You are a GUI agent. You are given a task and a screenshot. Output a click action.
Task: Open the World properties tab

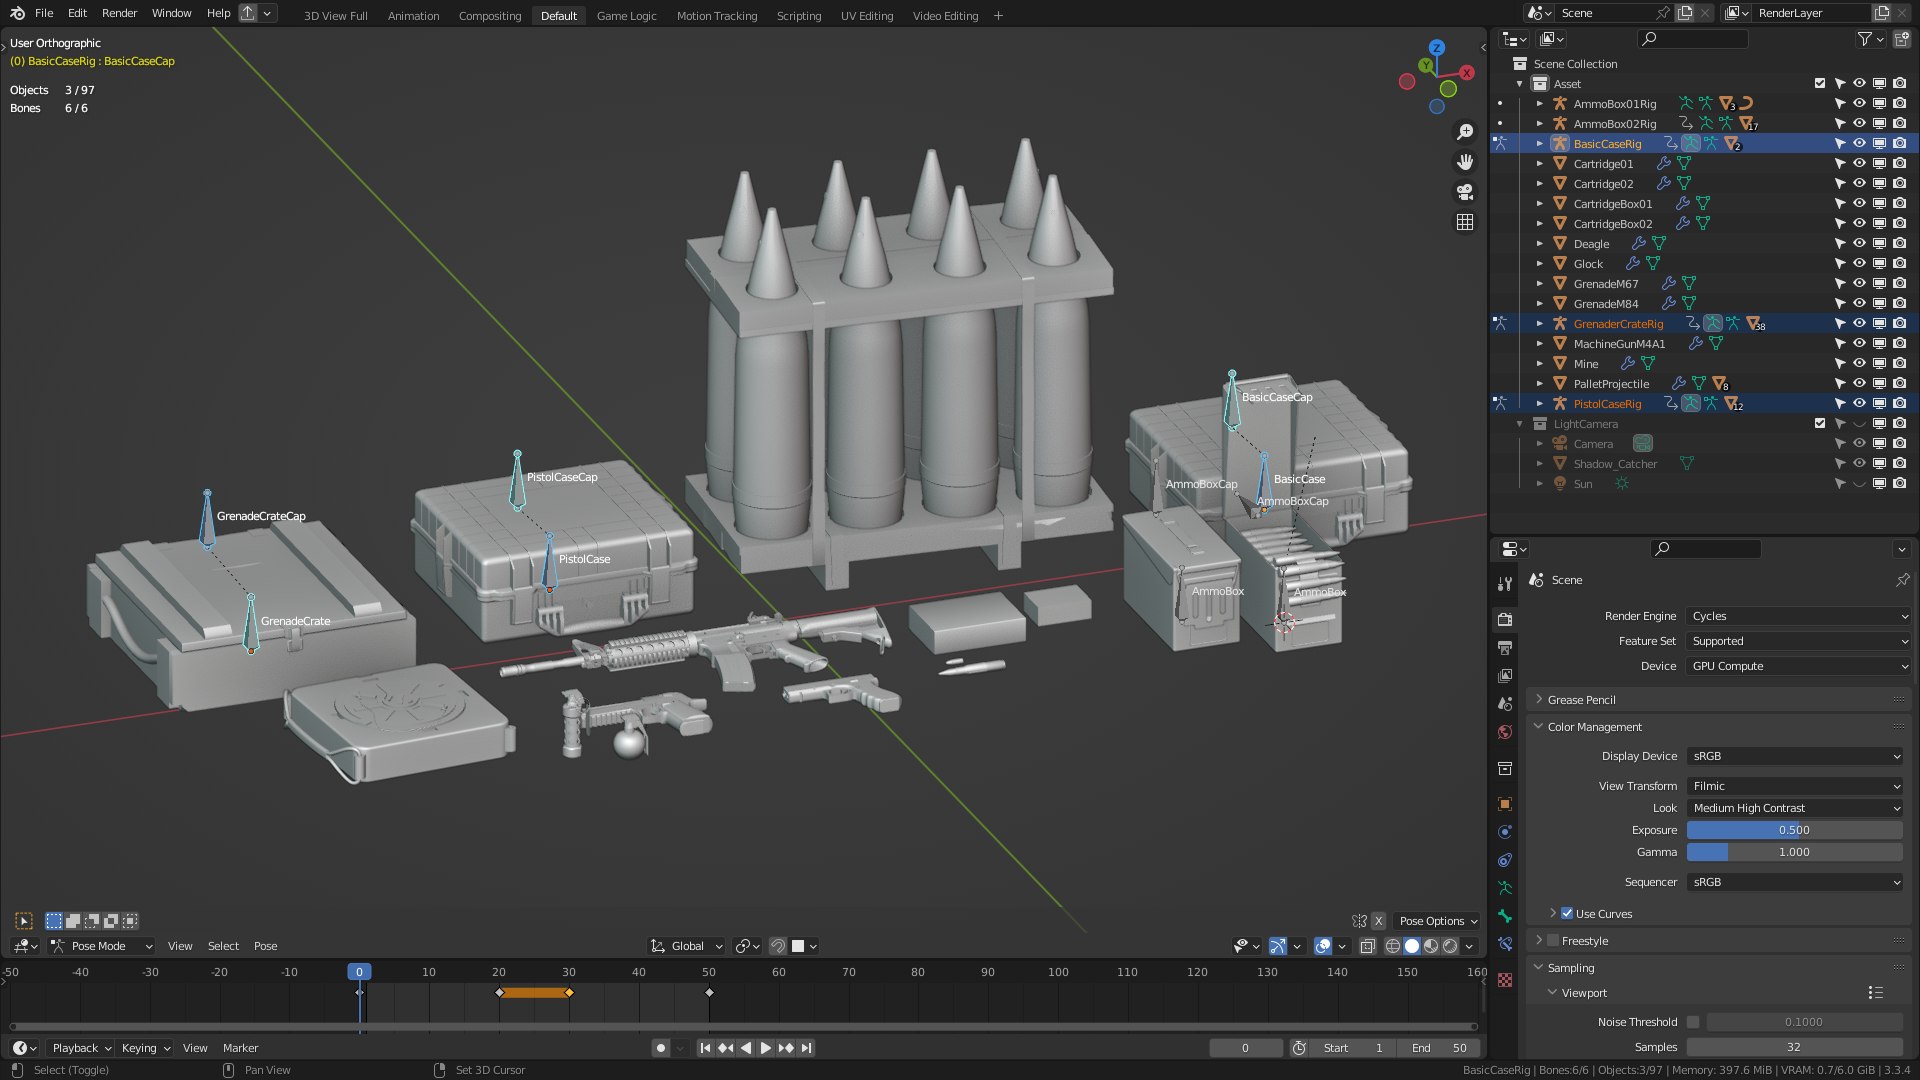1505,732
